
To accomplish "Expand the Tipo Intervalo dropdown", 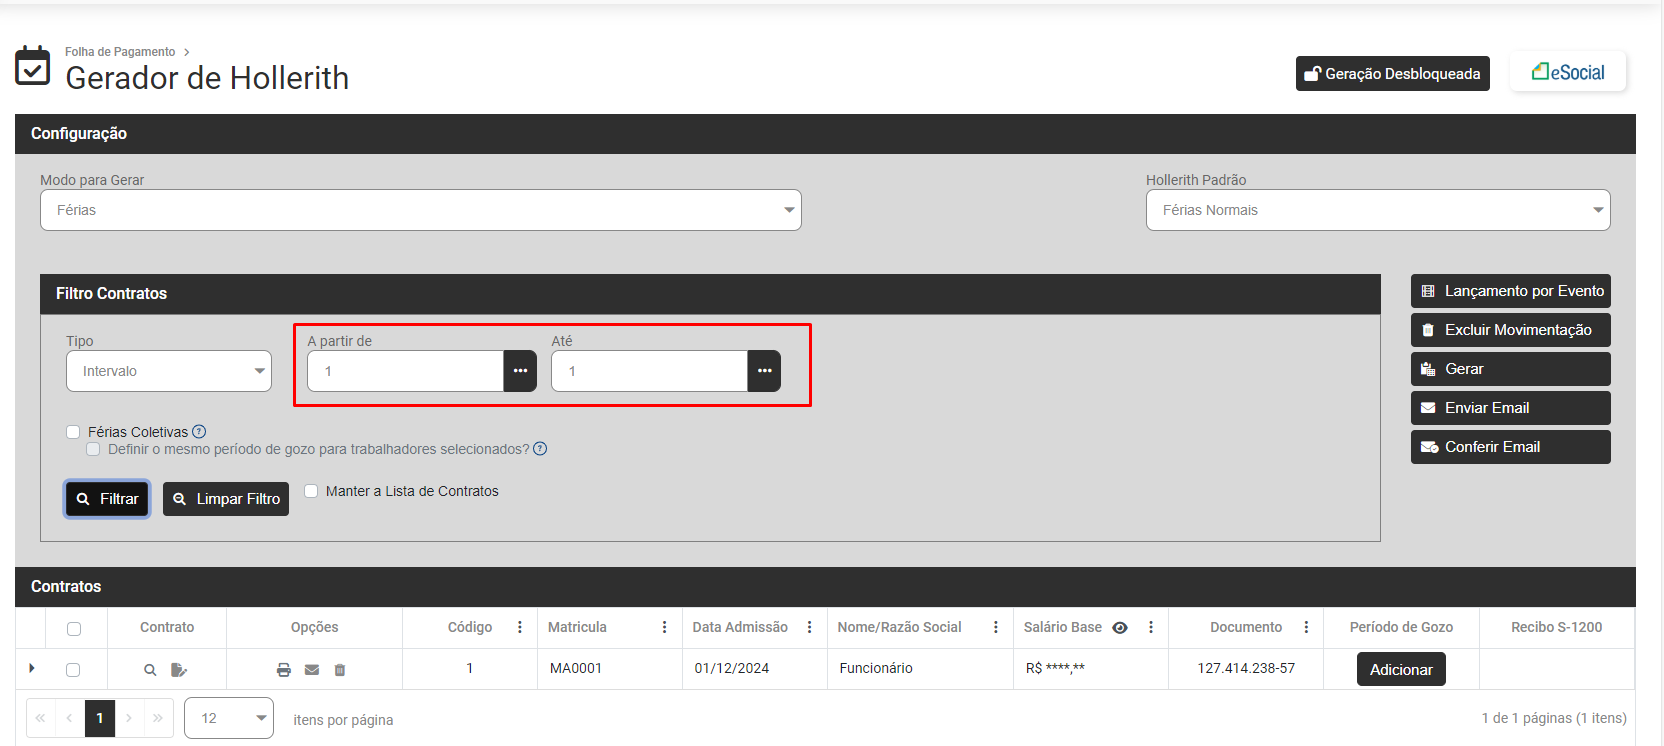I will pyautogui.click(x=169, y=371).
